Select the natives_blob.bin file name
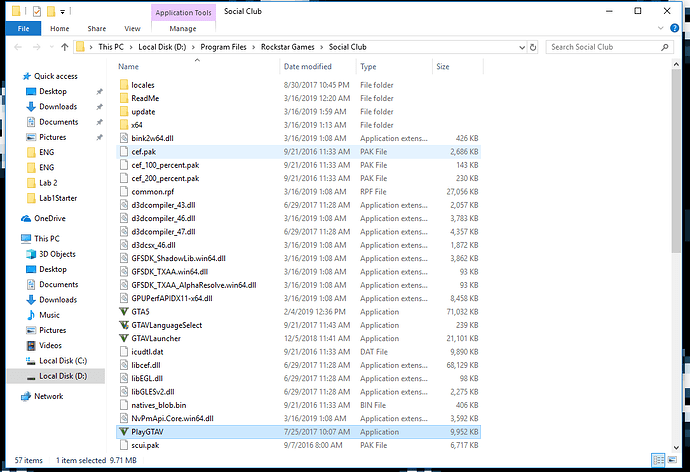690x472 pixels. [x=158, y=405]
